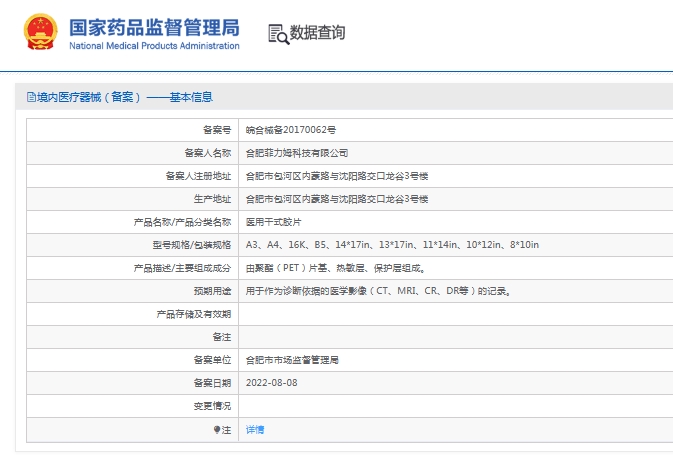The image size is (673, 455).
Task: Select value 合肥市市场监督管理局
Action: coord(292,360)
